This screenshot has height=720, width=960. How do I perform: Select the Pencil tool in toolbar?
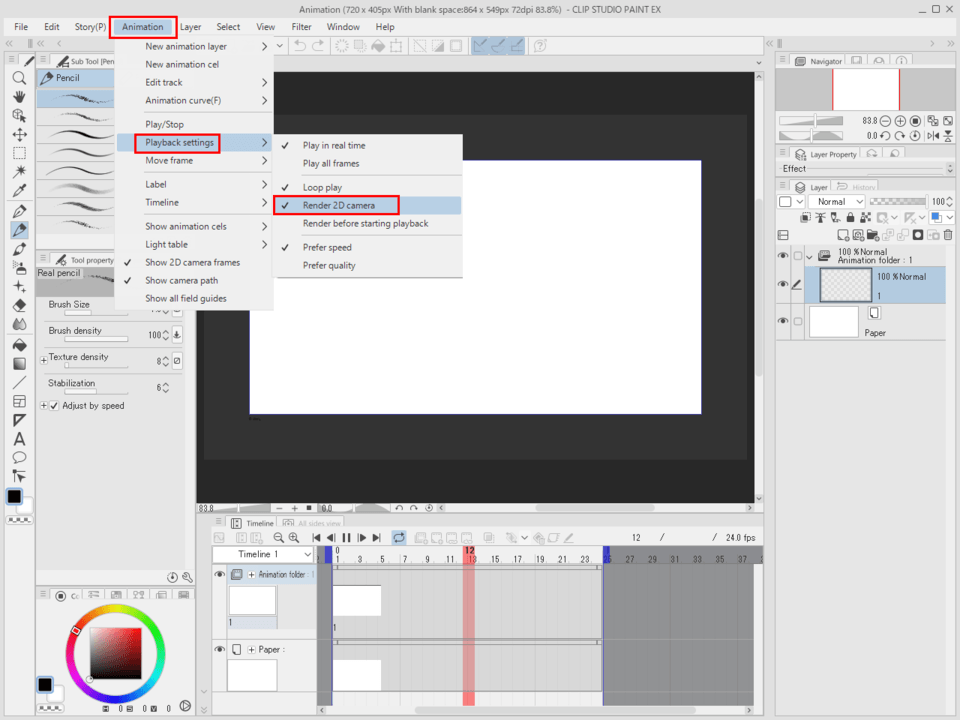coord(19,230)
